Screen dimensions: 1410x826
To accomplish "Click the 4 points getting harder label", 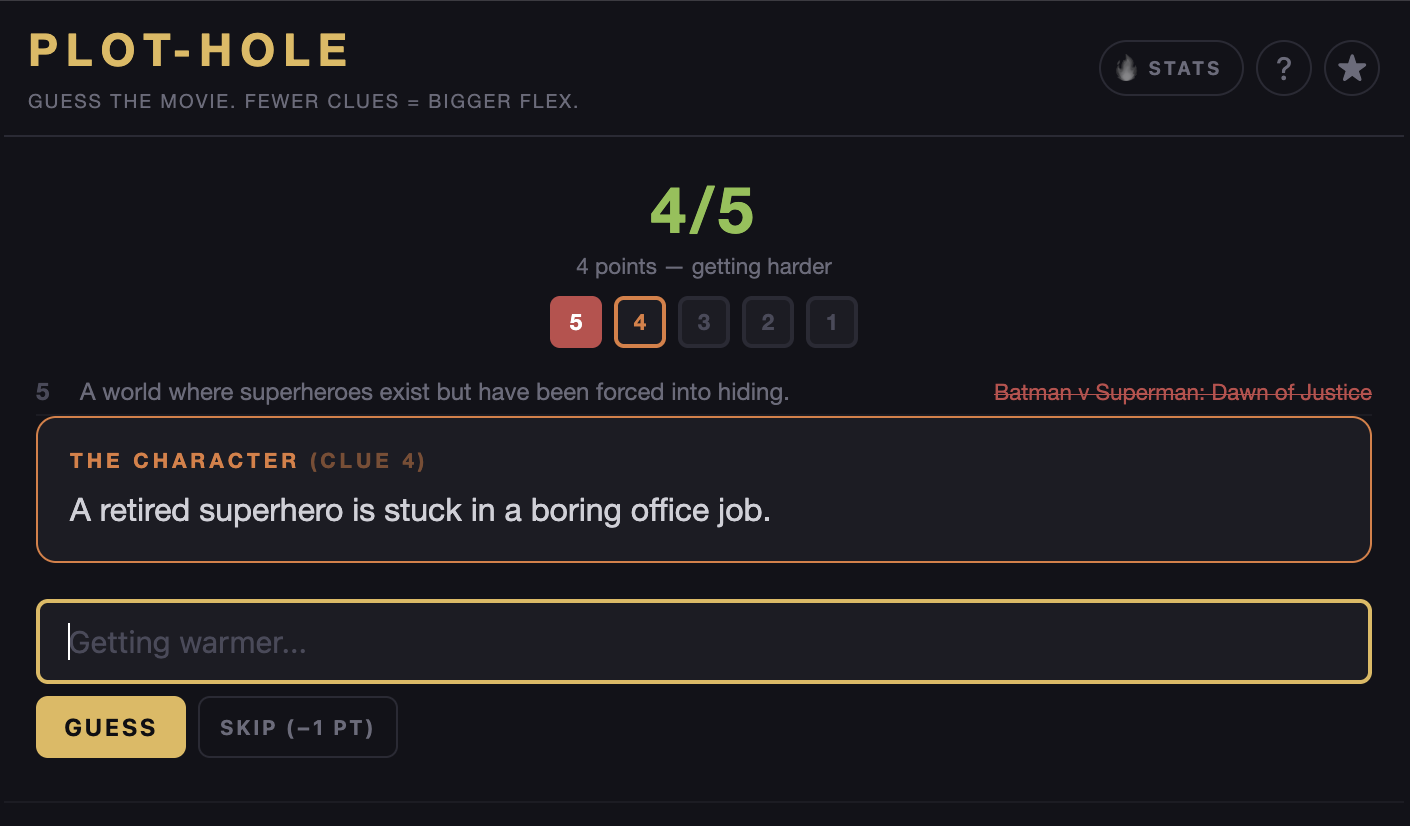I will click(x=704, y=266).
